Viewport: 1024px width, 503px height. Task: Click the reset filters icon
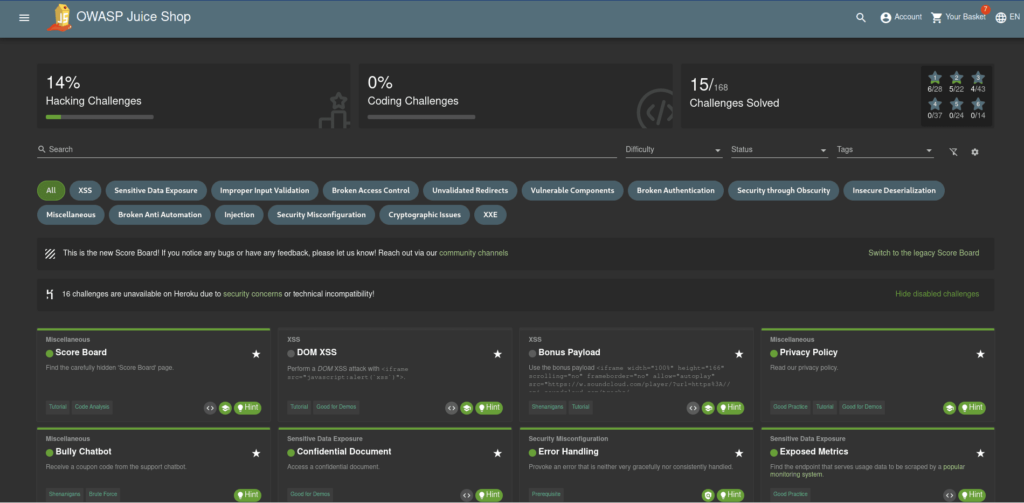point(953,151)
